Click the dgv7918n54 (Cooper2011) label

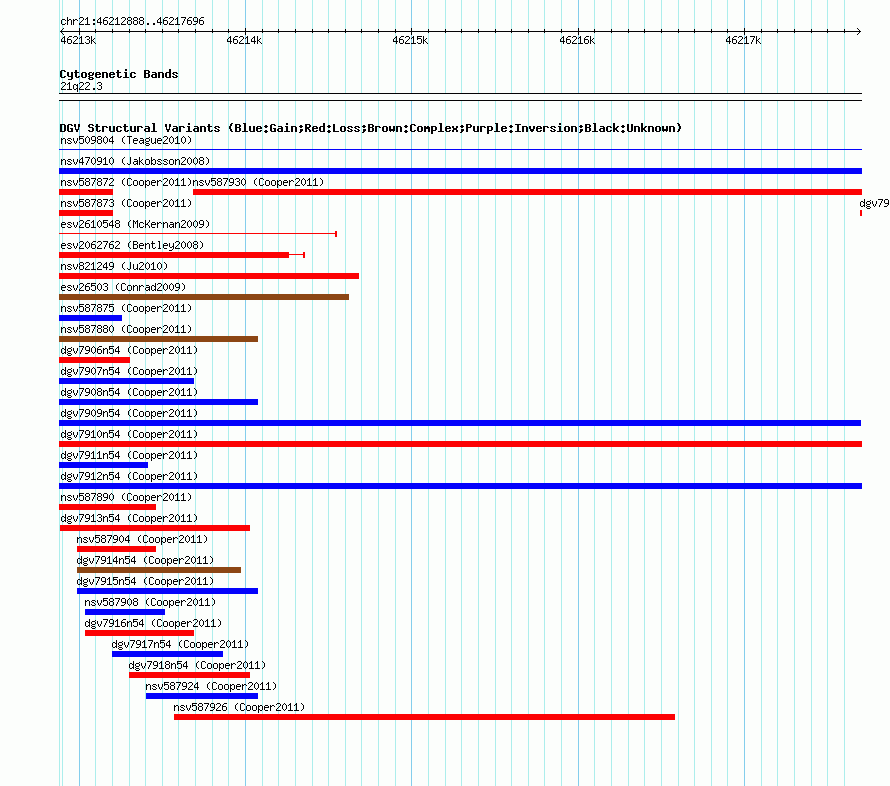coord(197,665)
